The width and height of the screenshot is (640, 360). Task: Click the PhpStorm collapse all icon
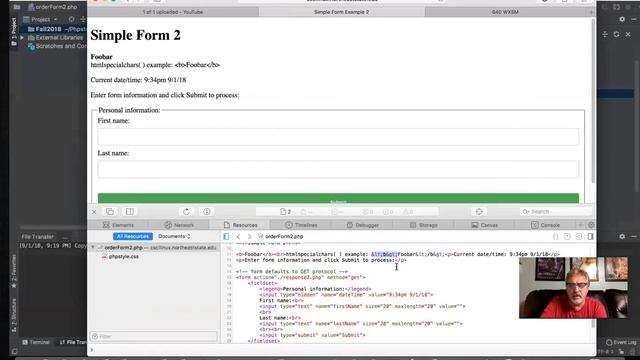(x=83, y=19)
